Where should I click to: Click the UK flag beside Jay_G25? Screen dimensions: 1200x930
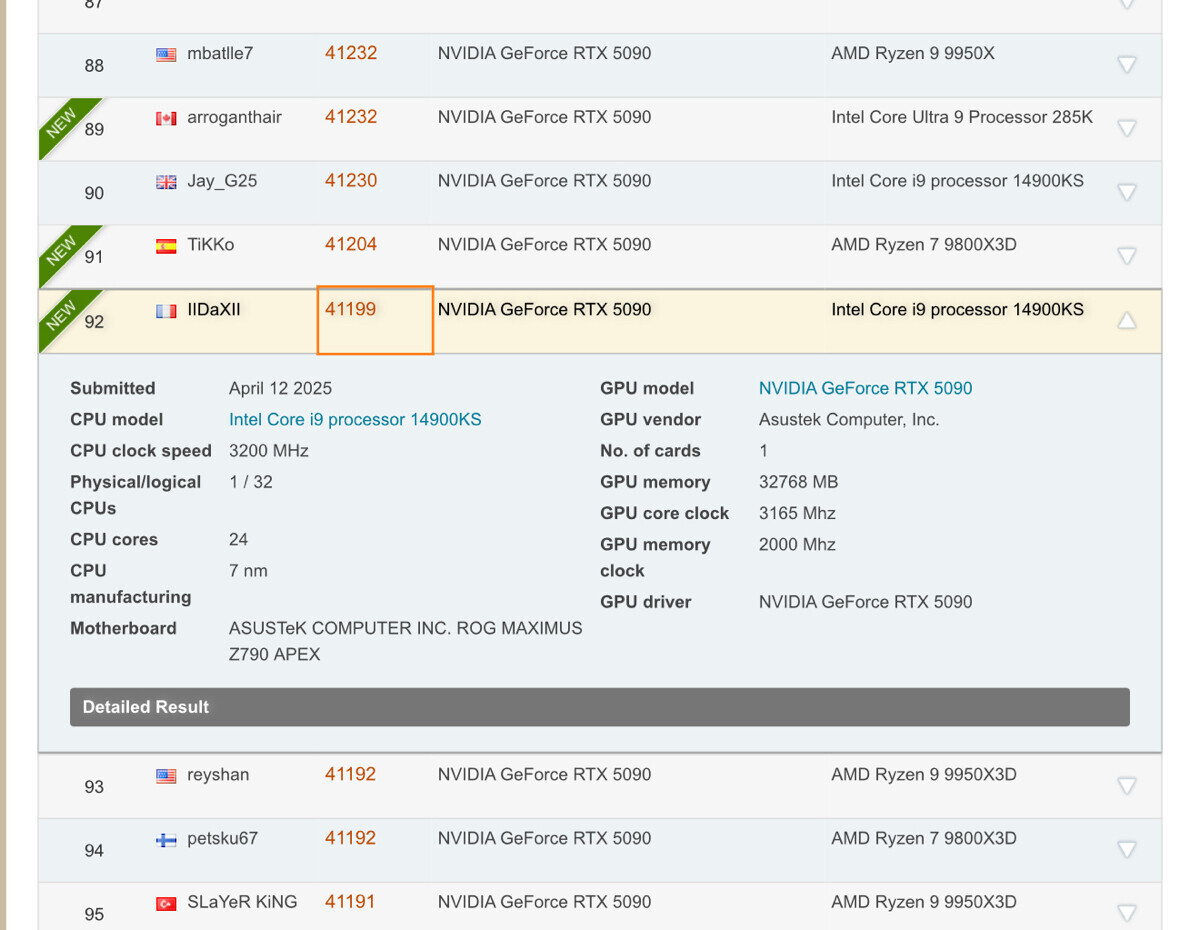point(166,182)
